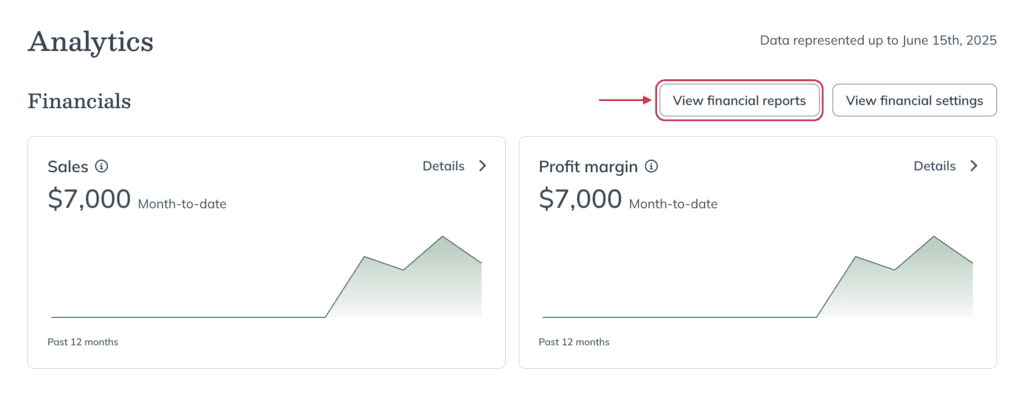Image resolution: width=1024 pixels, height=394 pixels.
Task: Click the Analytics page heading
Action: point(91,43)
